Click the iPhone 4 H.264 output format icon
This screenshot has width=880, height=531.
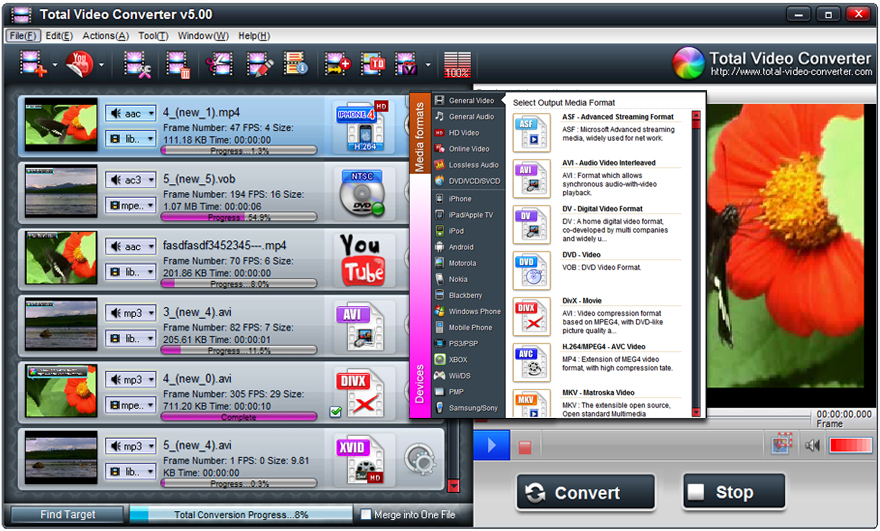pos(363,127)
